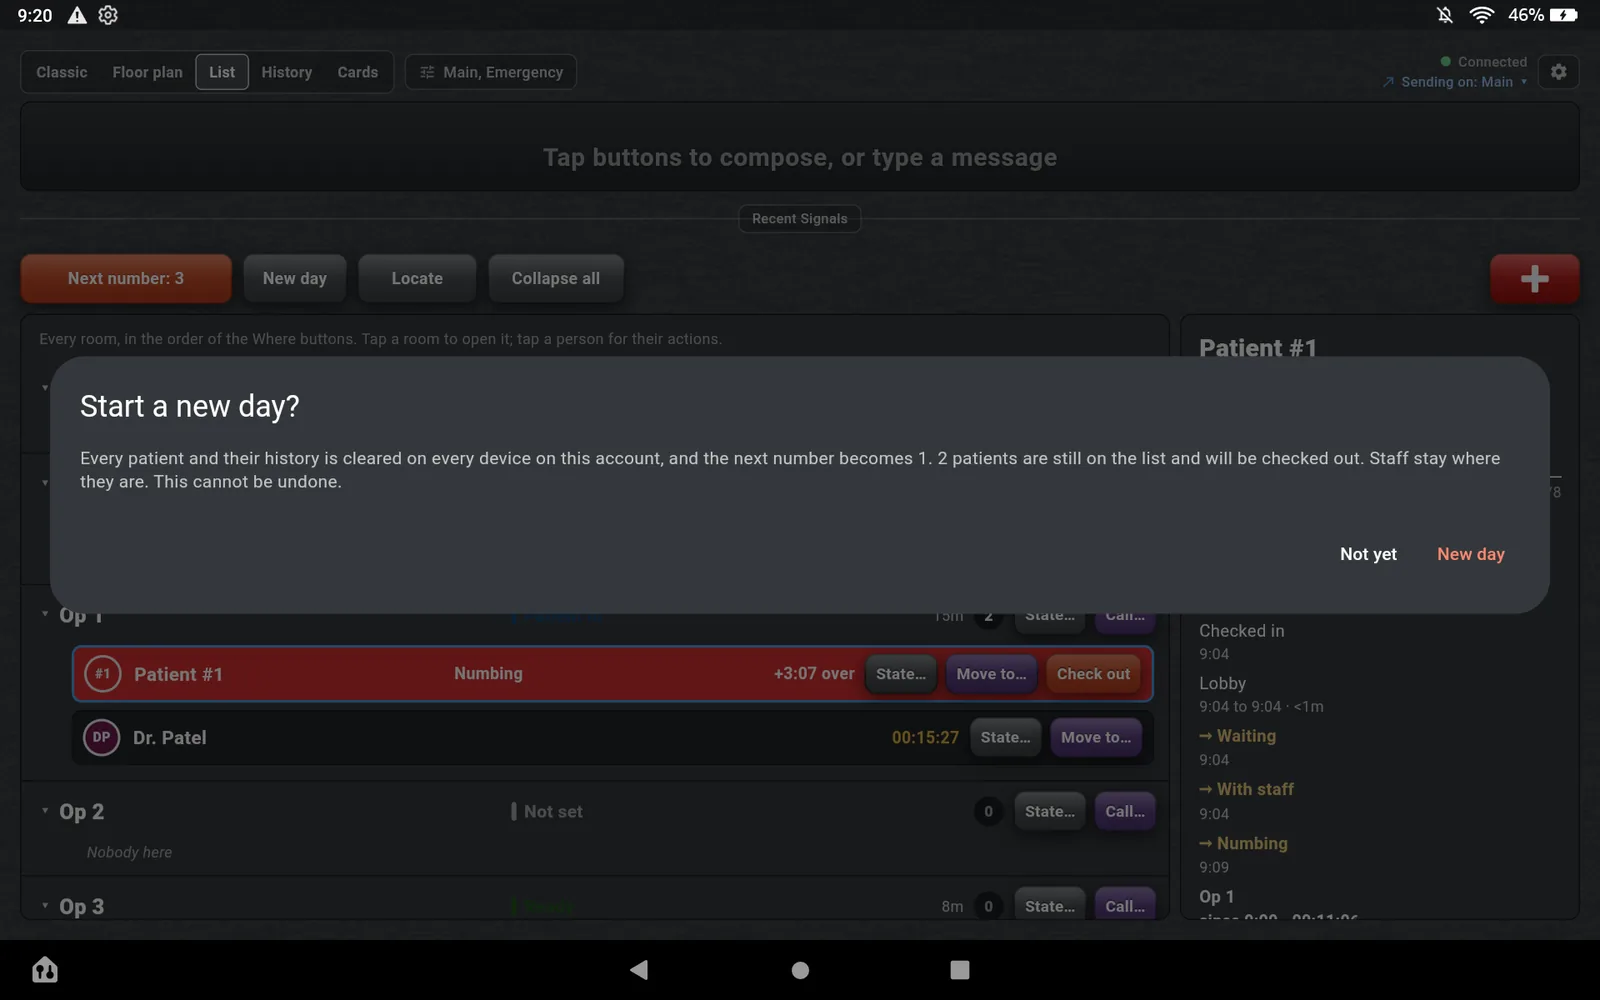The image size is (1600, 1000).
Task: Switch to the Classic view tab
Action: [62, 72]
